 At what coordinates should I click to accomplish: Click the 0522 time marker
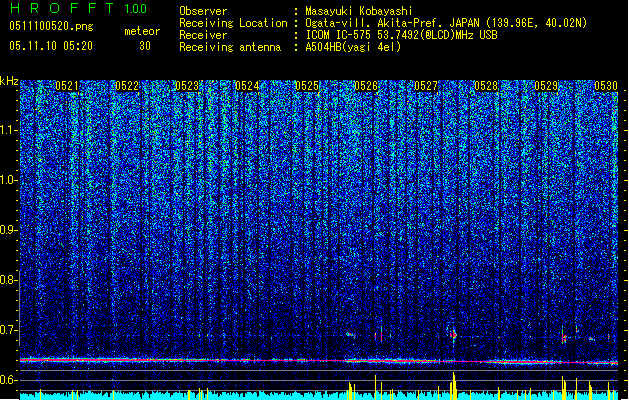pos(127,86)
